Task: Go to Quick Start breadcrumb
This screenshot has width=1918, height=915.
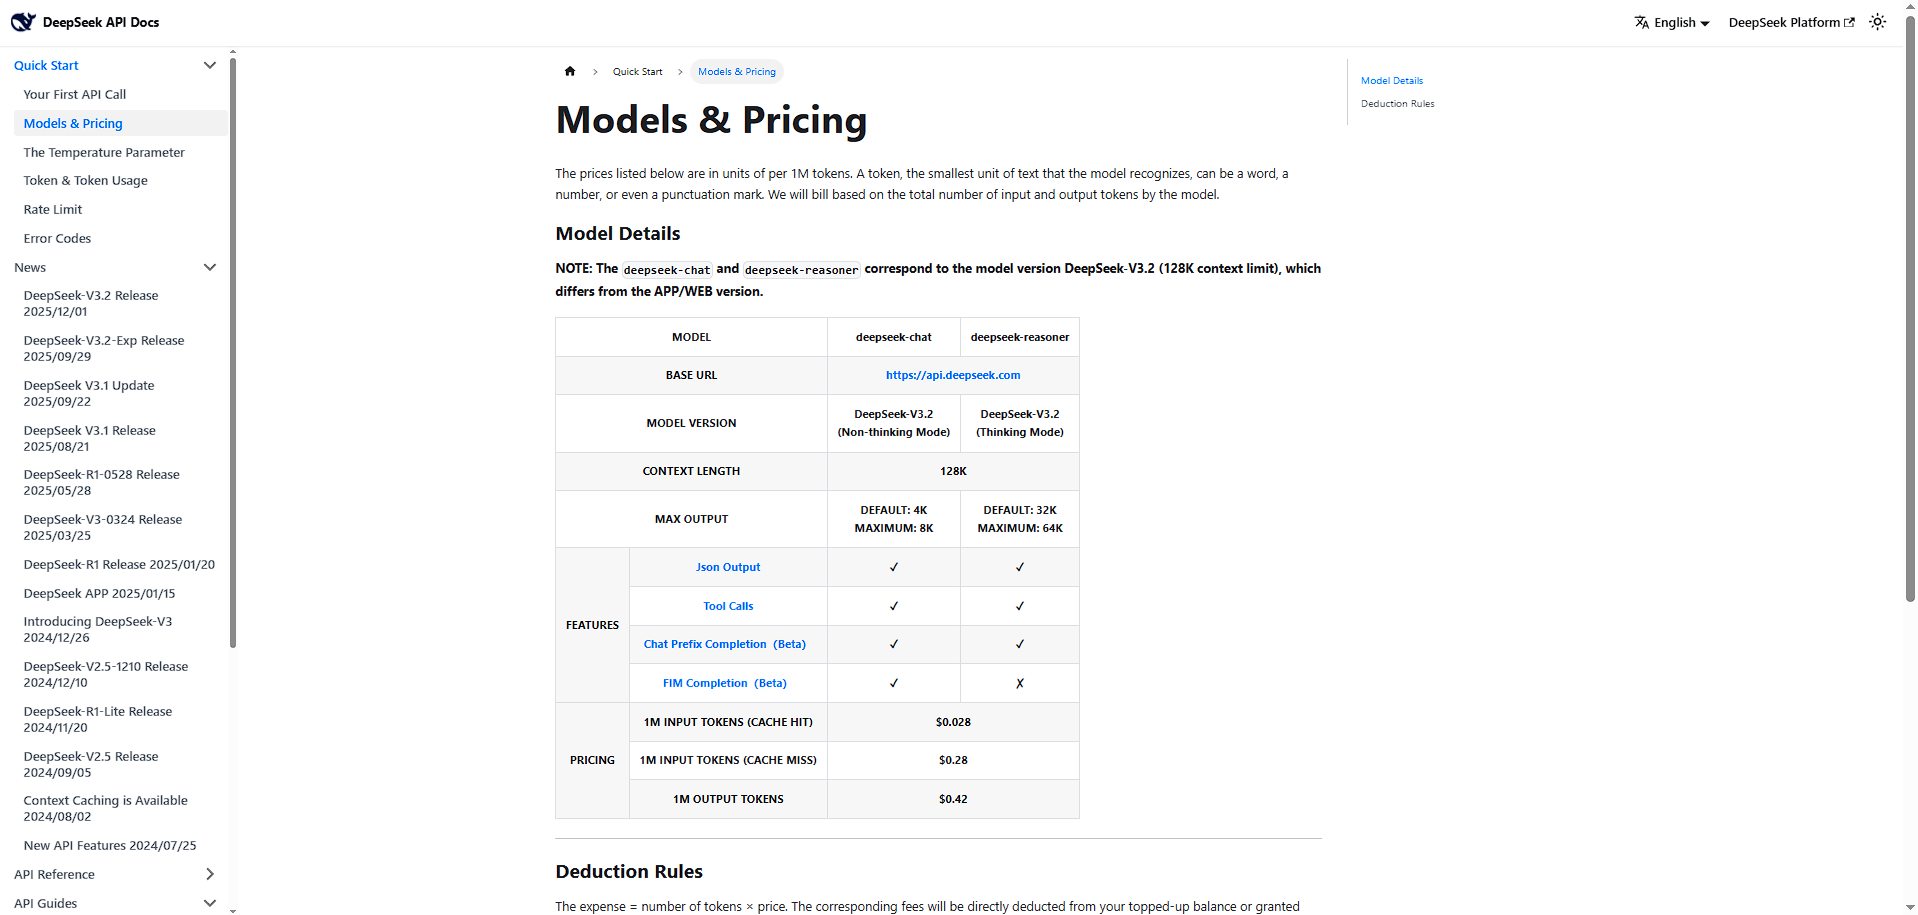Action: (x=637, y=71)
